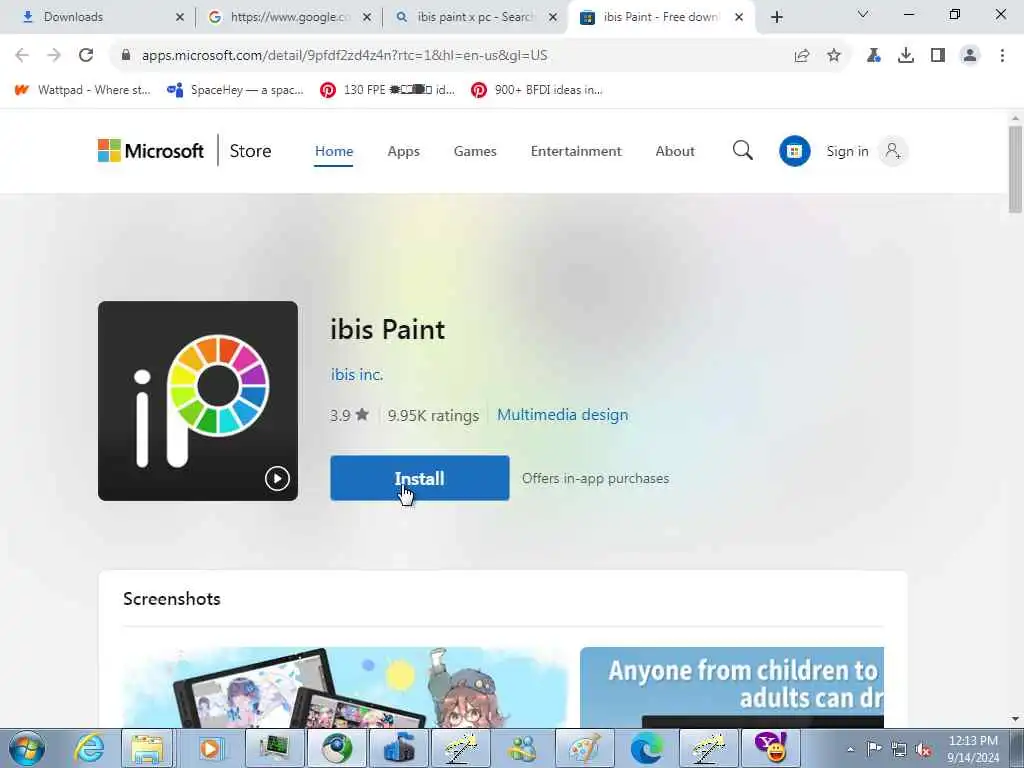Click the blue Microsoft Store app icon
The image size is (1024, 768).
(x=794, y=151)
